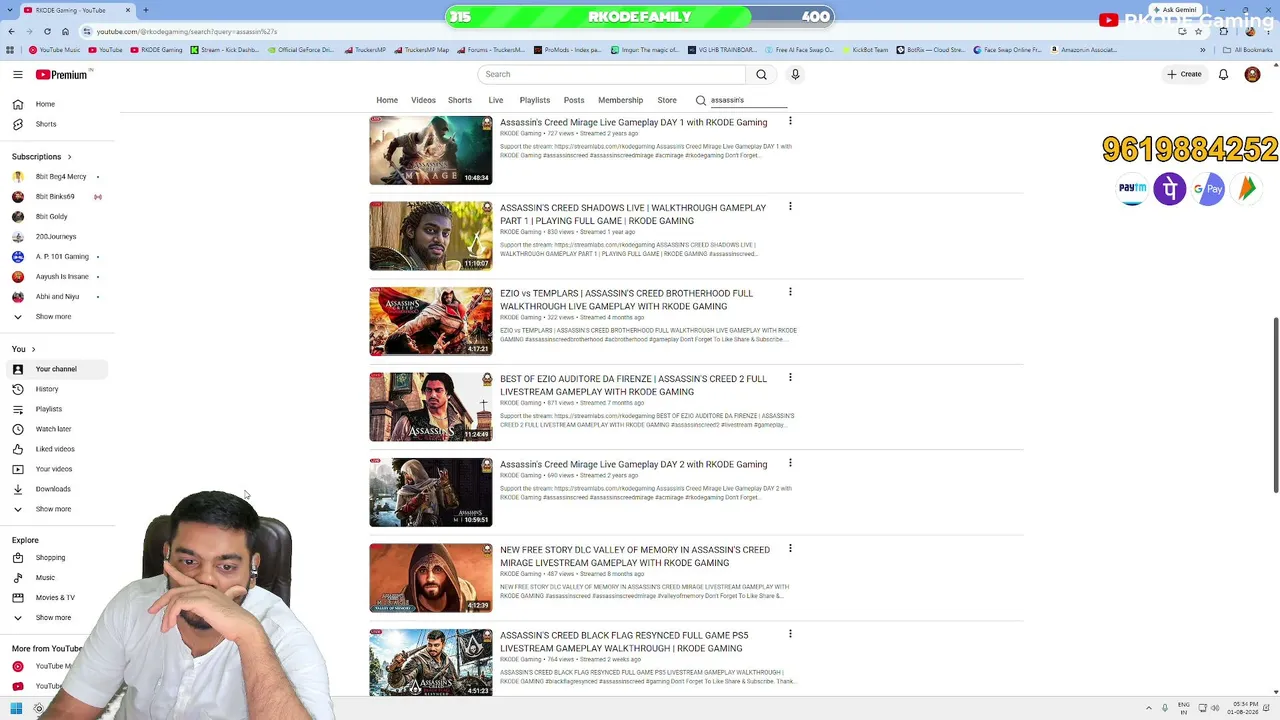Open Movies & TV under Explore
Image resolution: width=1280 pixels, height=720 pixels.
coord(55,597)
